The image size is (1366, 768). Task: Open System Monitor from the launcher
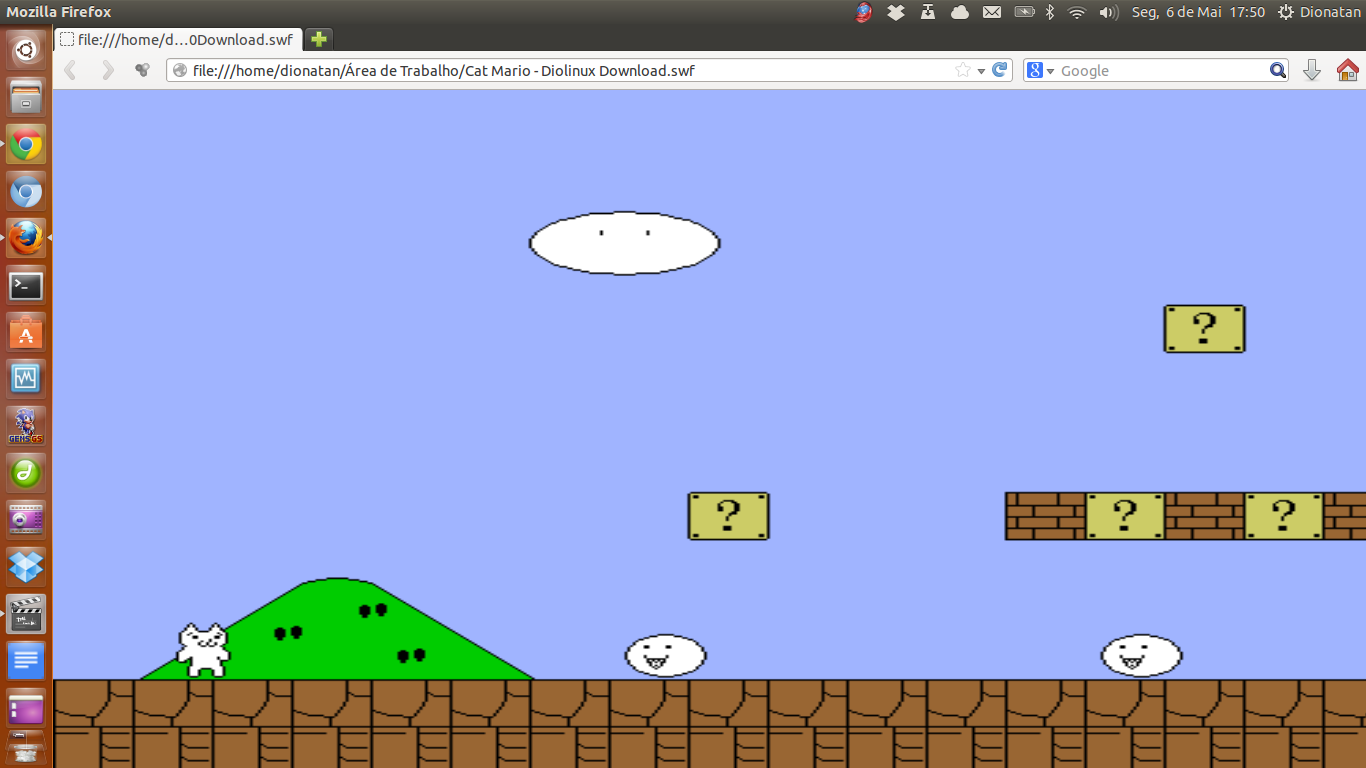coord(26,379)
